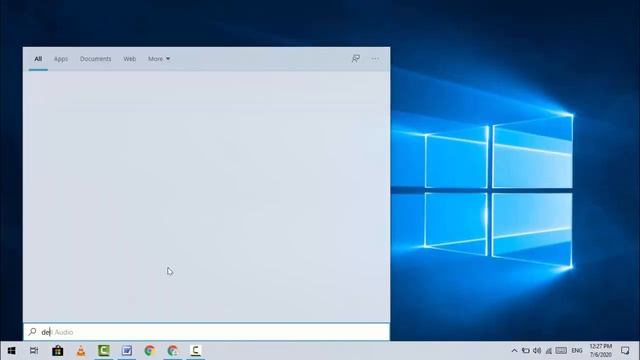Image resolution: width=640 pixels, height=360 pixels.
Task: Launch Microsoft Store from the taskbar
Action: [x=58, y=351]
